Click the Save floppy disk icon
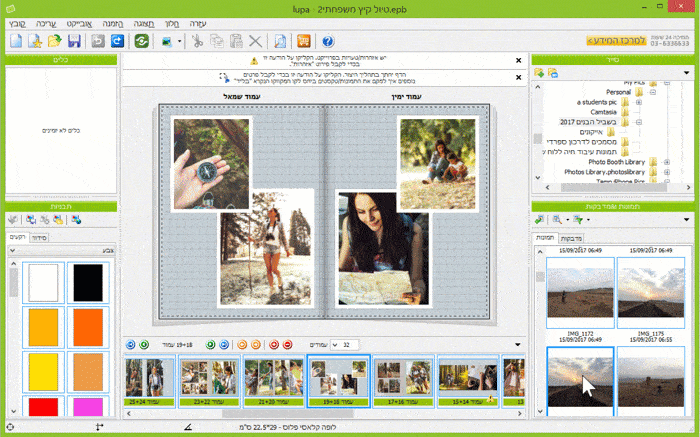The width and height of the screenshot is (700, 437). click(74, 41)
